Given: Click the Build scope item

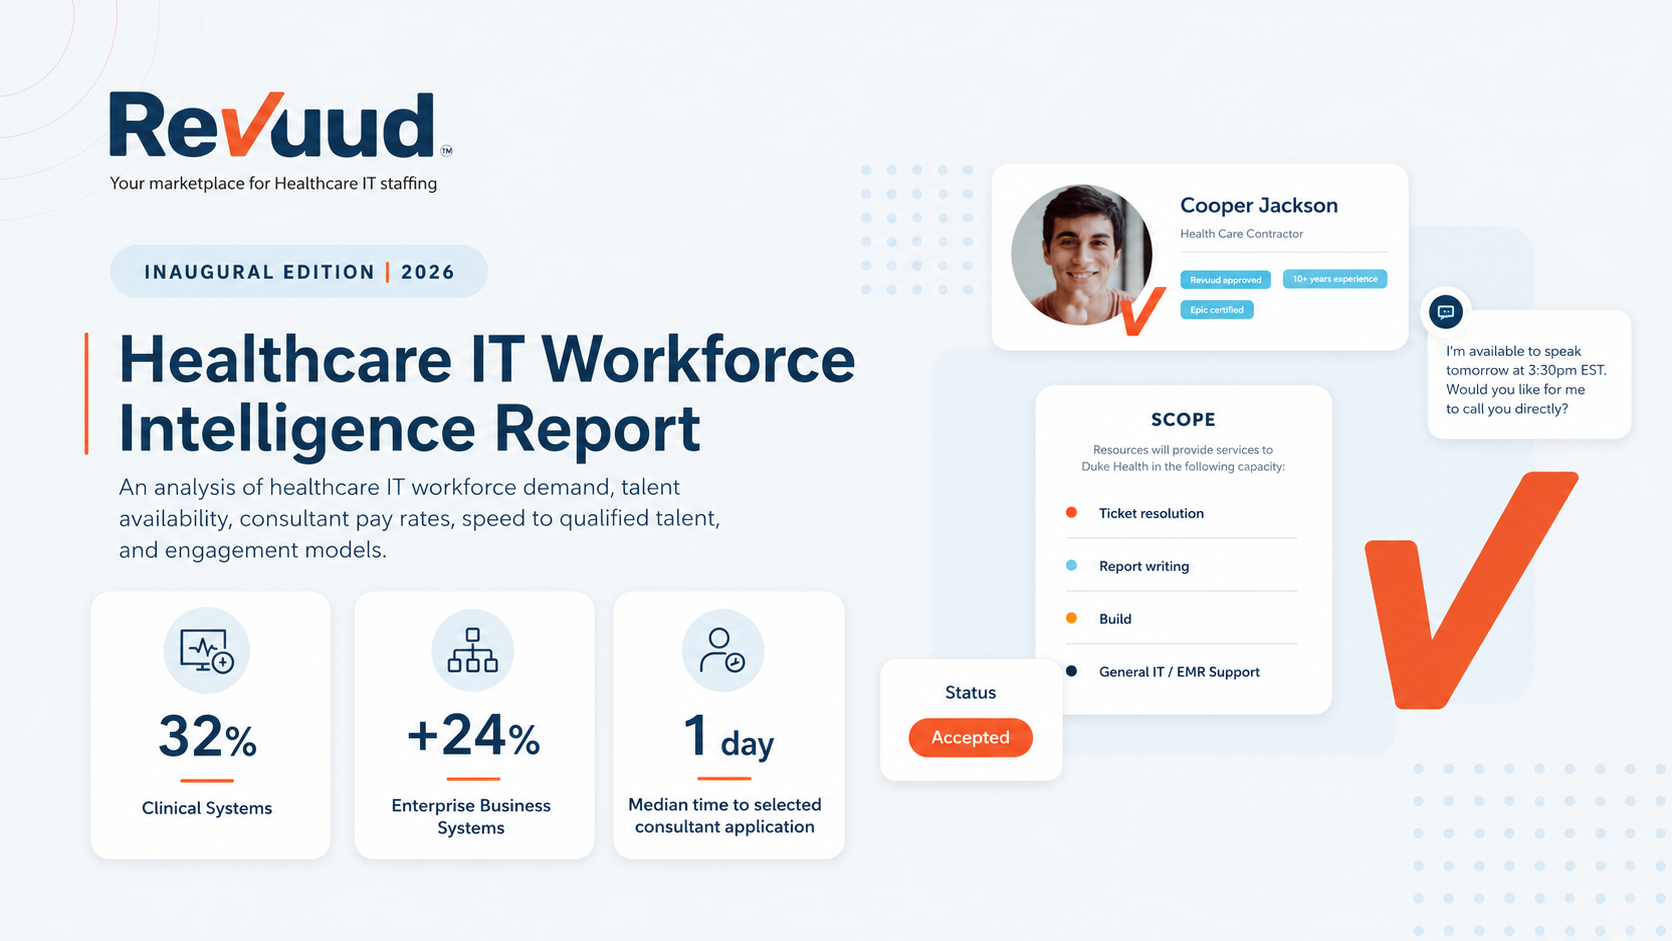Looking at the screenshot, I should click(1115, 619).
